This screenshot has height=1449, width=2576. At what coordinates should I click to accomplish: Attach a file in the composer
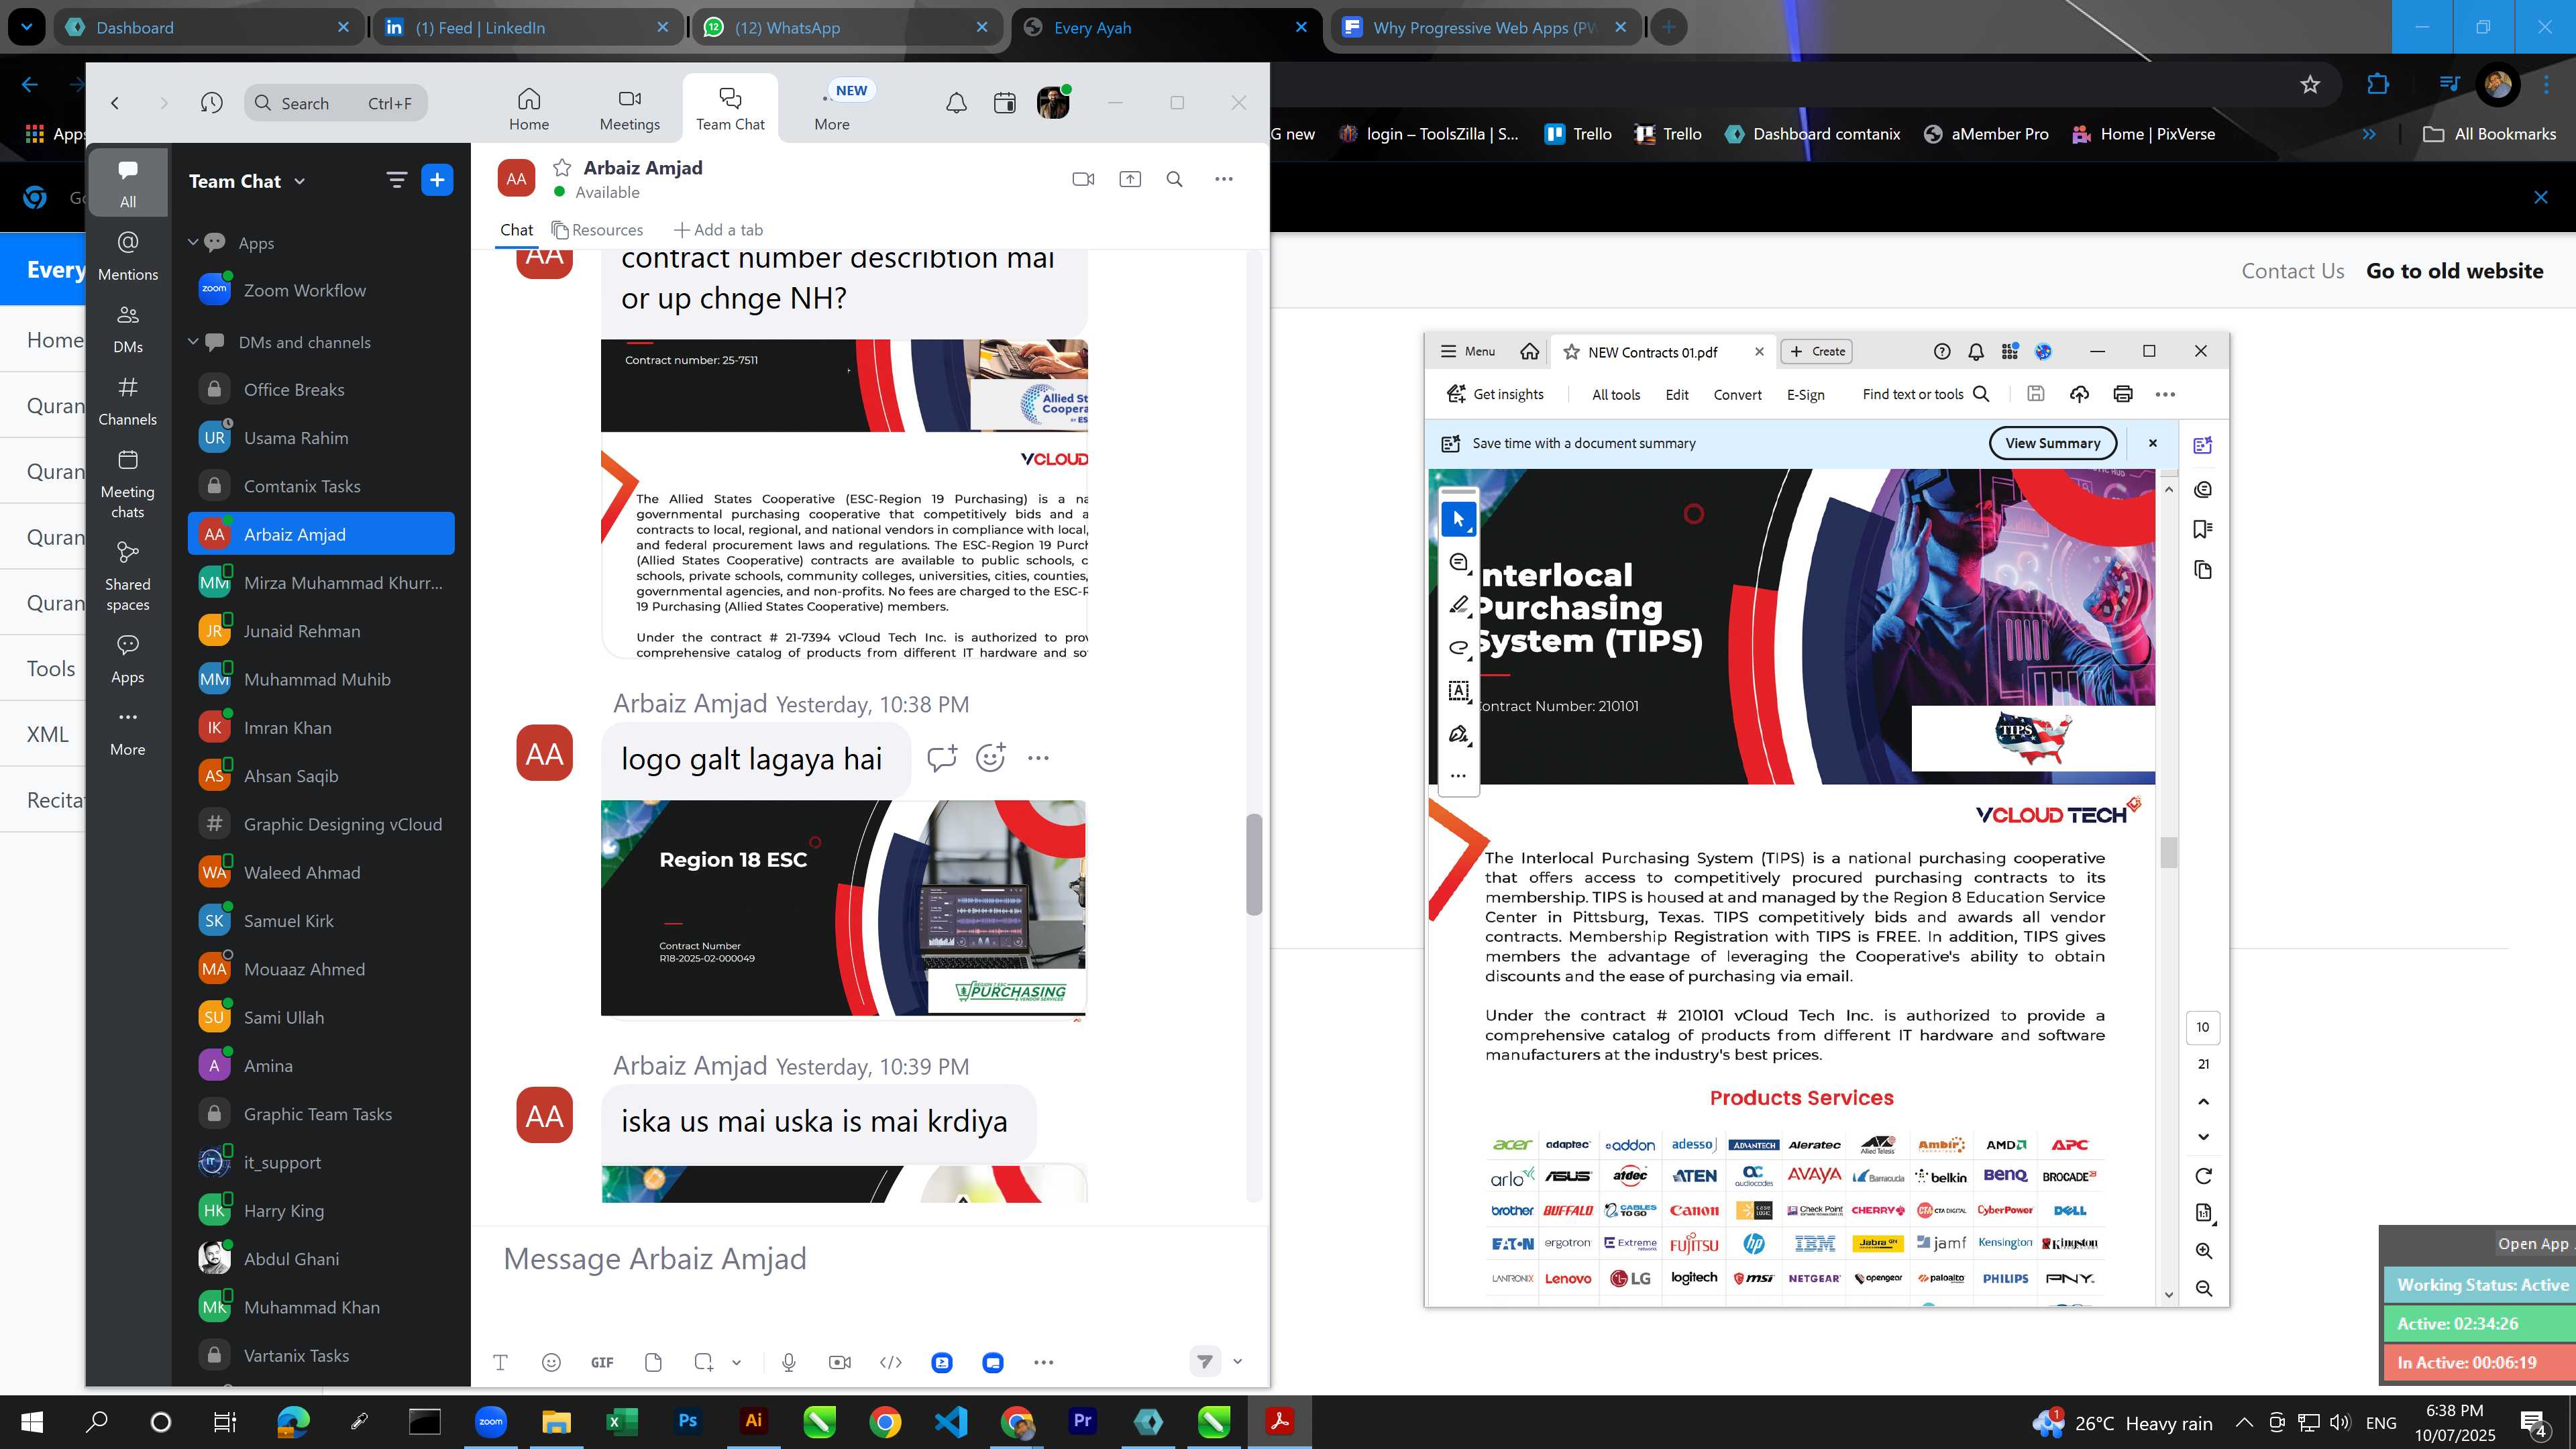653,1362
